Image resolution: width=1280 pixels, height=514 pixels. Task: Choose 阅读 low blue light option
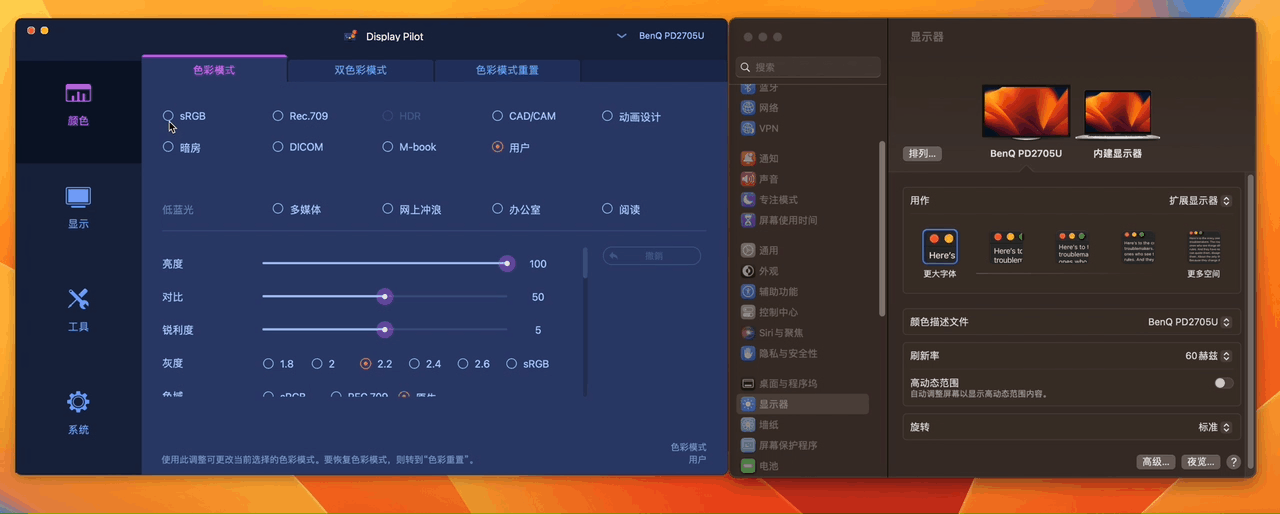pos(608,209)
